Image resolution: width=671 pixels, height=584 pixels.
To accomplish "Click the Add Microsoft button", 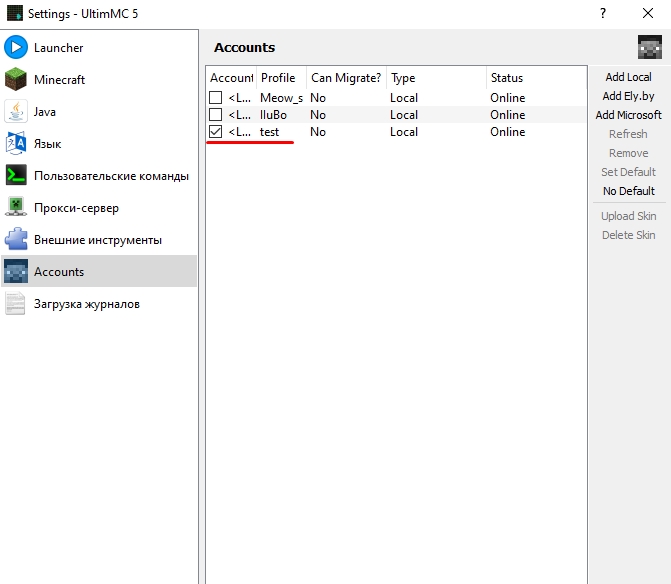I will point(628,115).
